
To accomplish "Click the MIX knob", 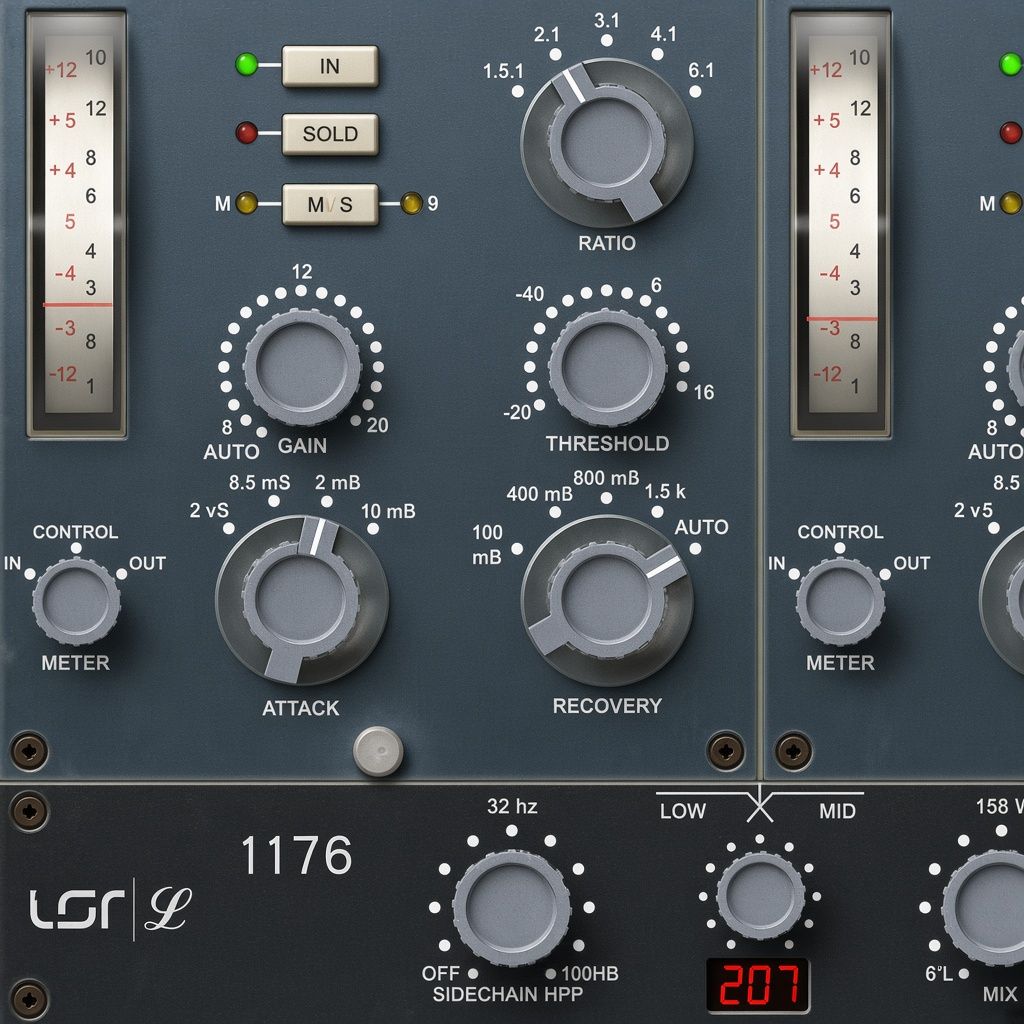I will tap(983, 907).
